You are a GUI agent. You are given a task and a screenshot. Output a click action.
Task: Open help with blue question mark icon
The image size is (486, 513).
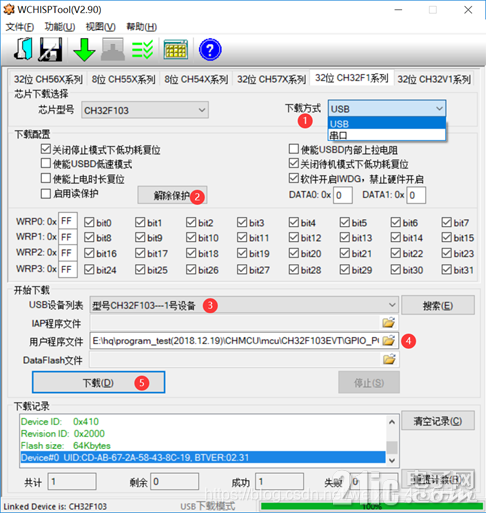pos(210,50)
